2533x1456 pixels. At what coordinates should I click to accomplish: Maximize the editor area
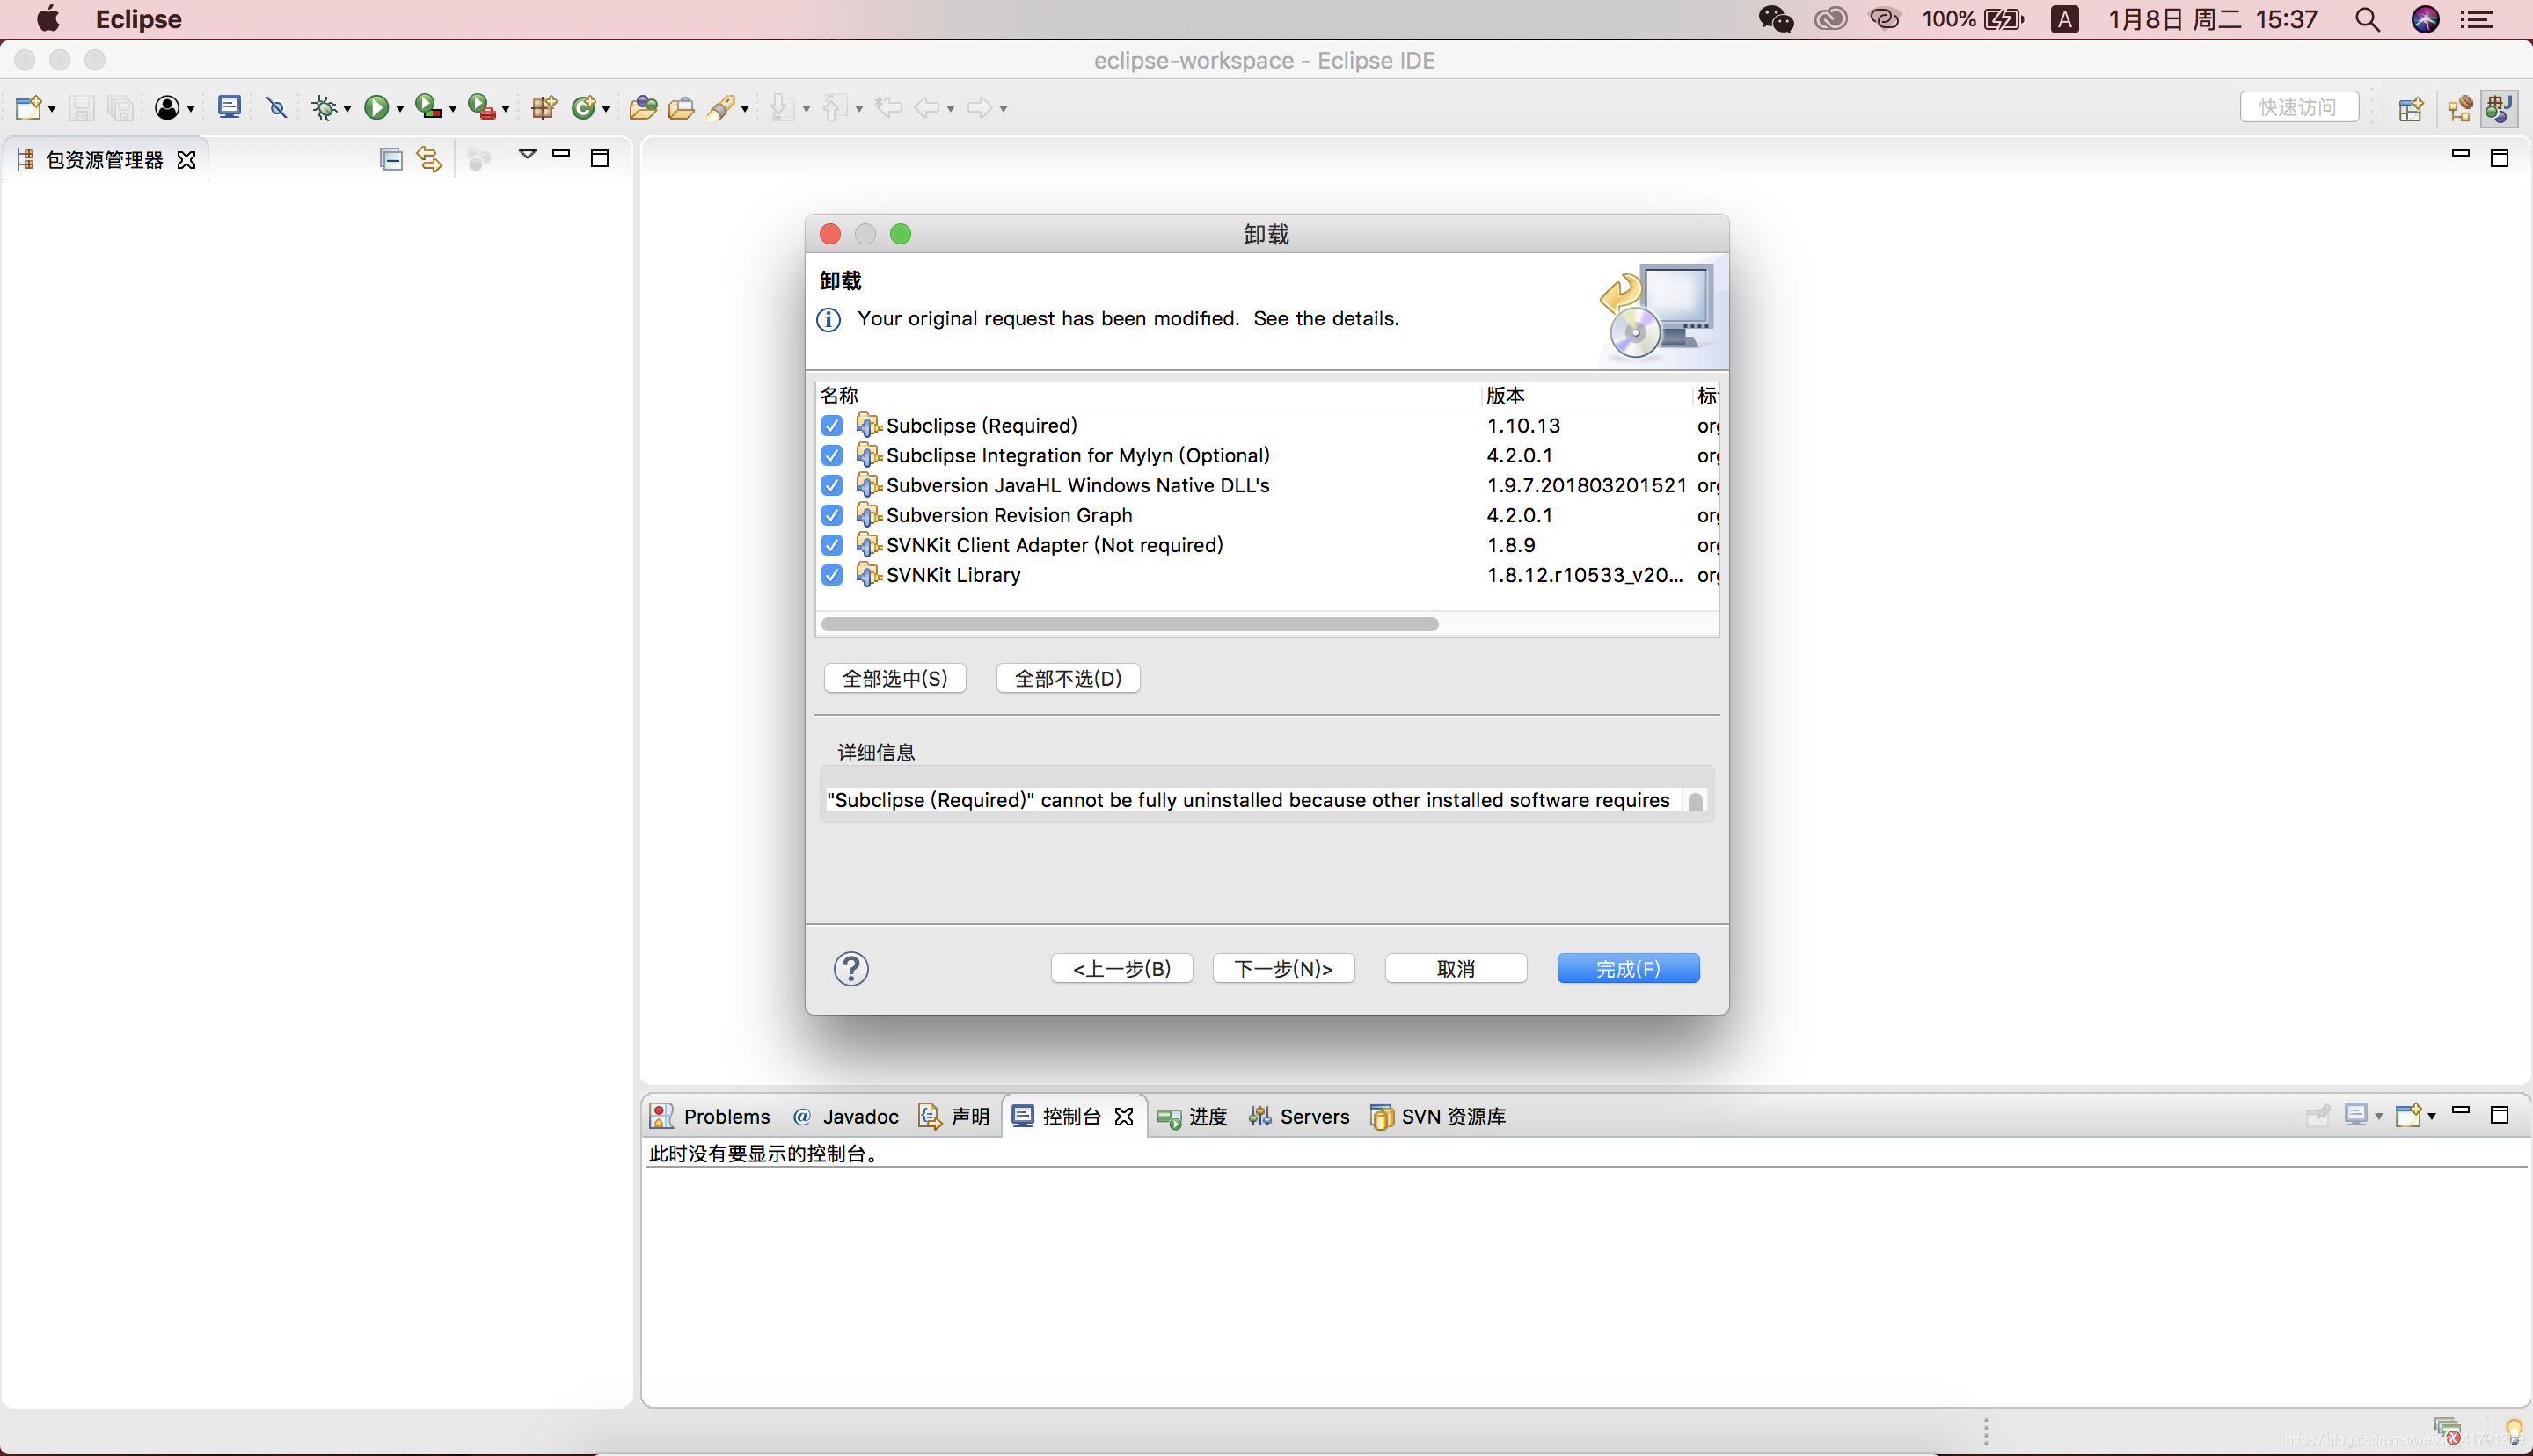click(x=2499, y=158)
